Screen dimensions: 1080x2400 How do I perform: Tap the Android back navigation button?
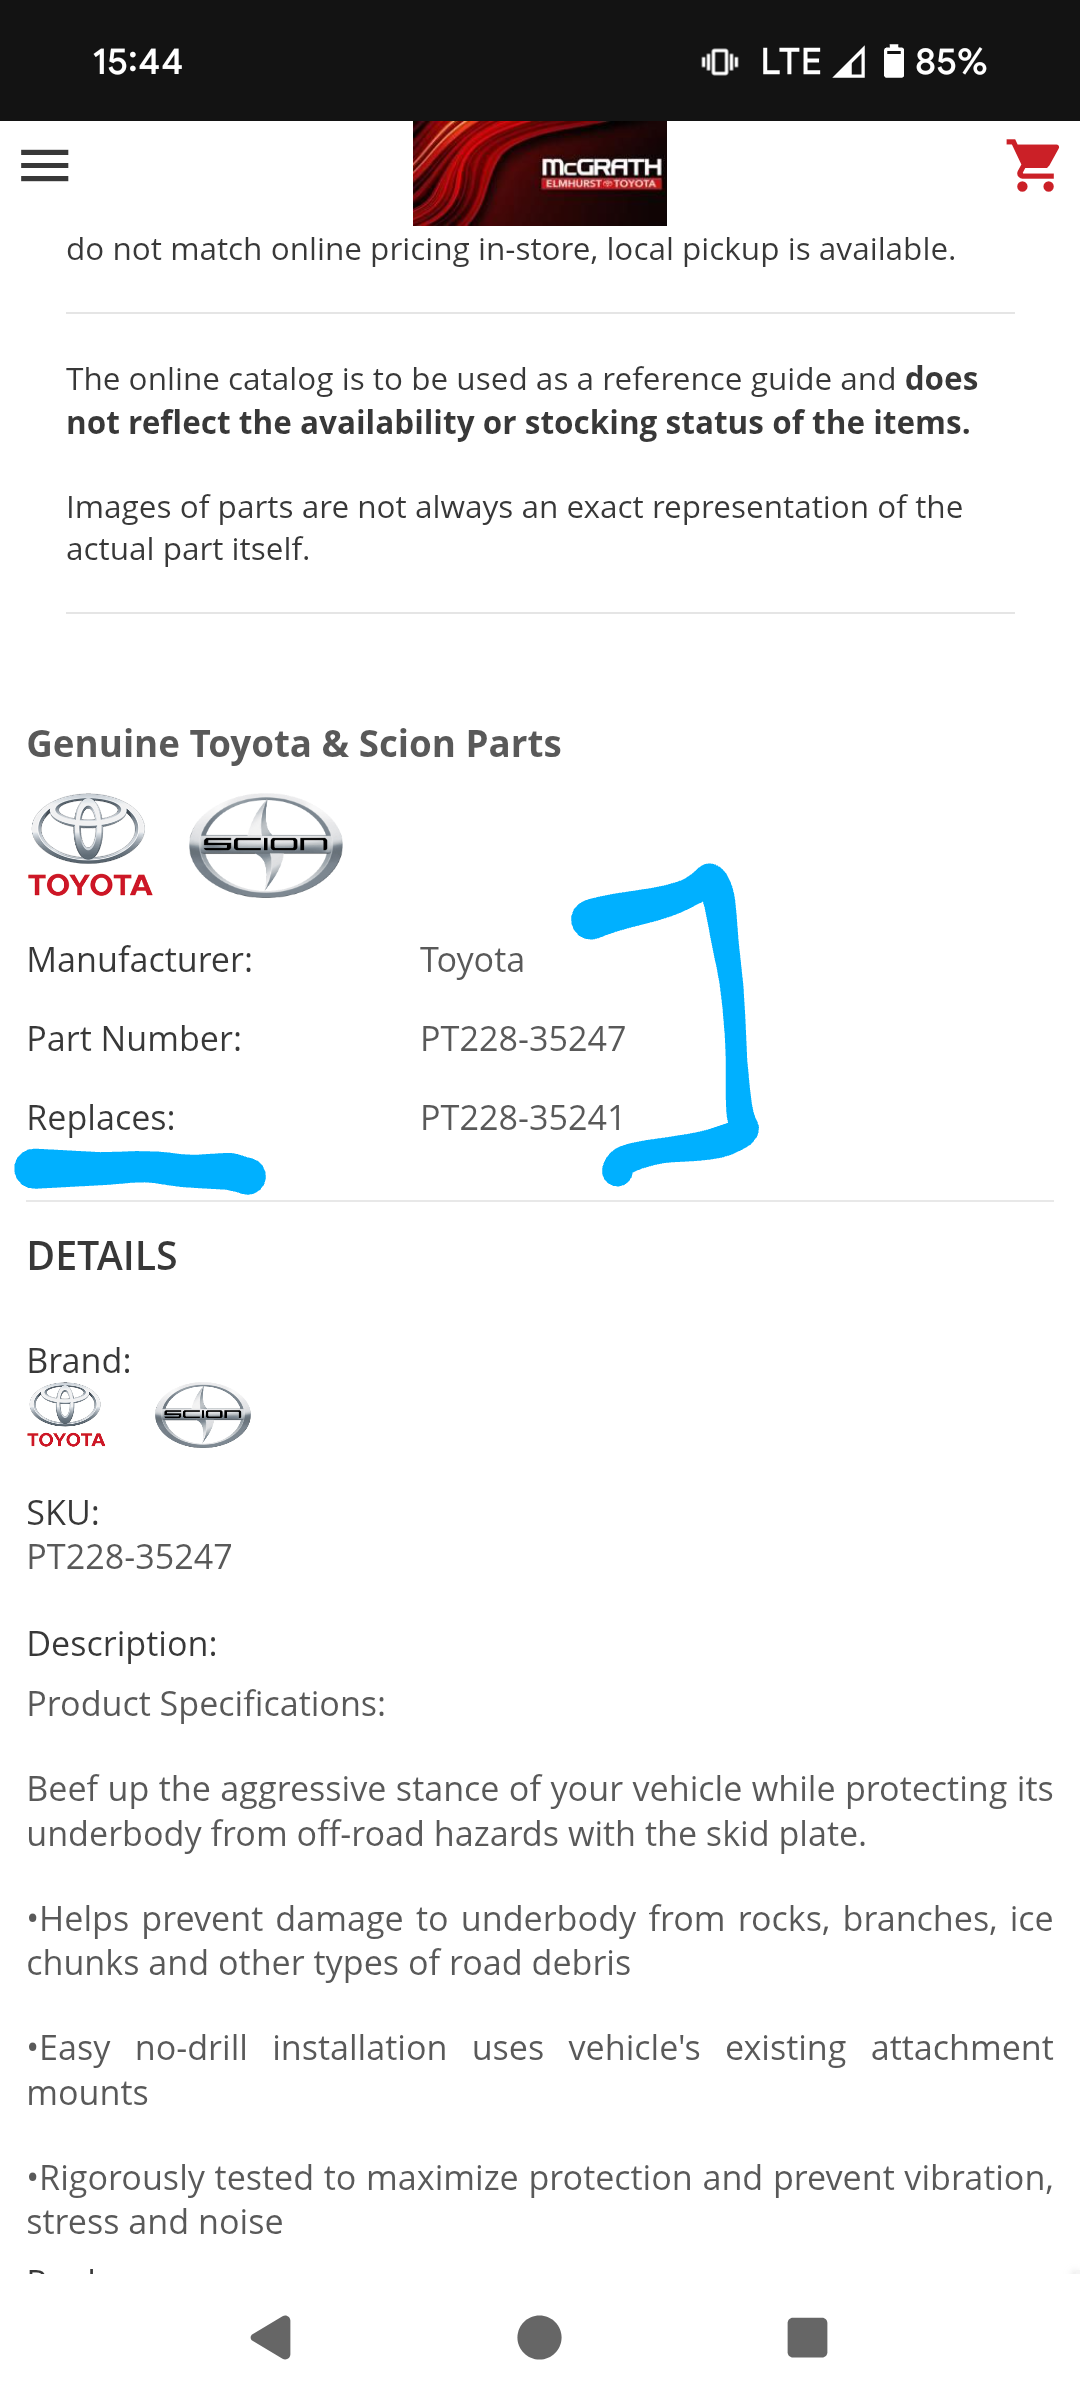click(271, 2337)
